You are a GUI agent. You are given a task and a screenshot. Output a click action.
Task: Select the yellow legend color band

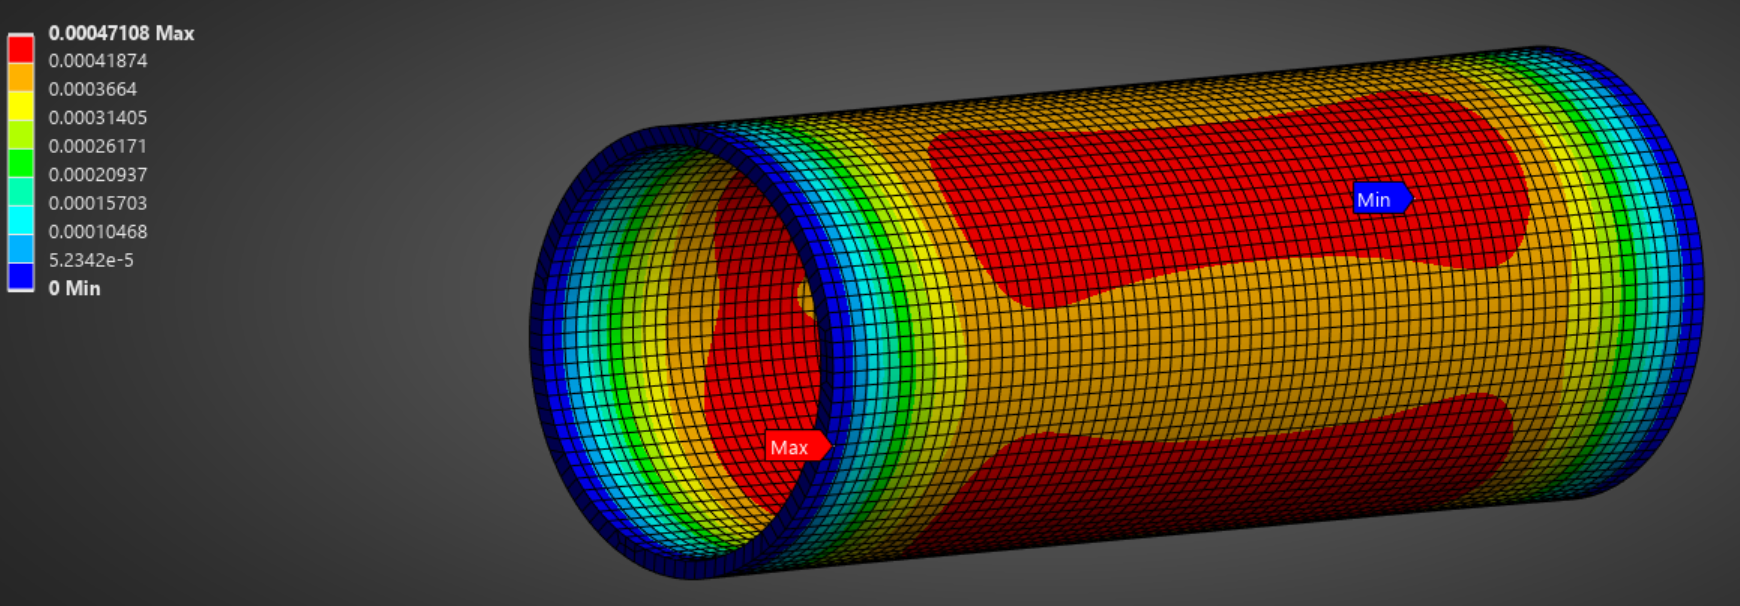click(21, 106)
